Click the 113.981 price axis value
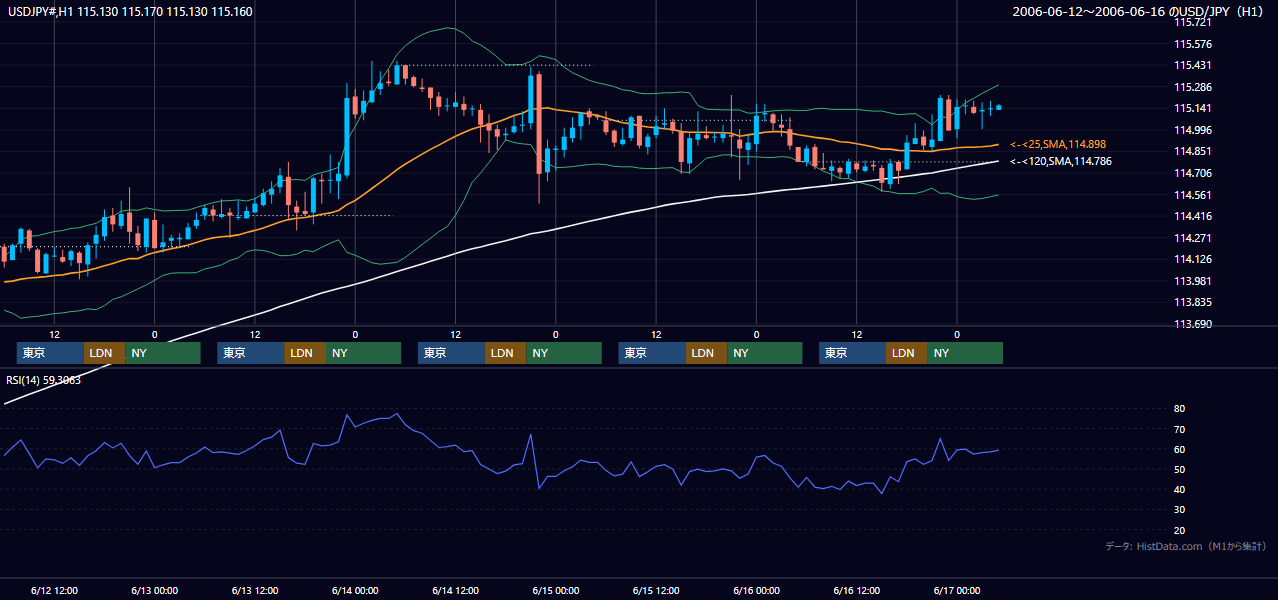This screenshot has width=1278, height=600. 1192,281
